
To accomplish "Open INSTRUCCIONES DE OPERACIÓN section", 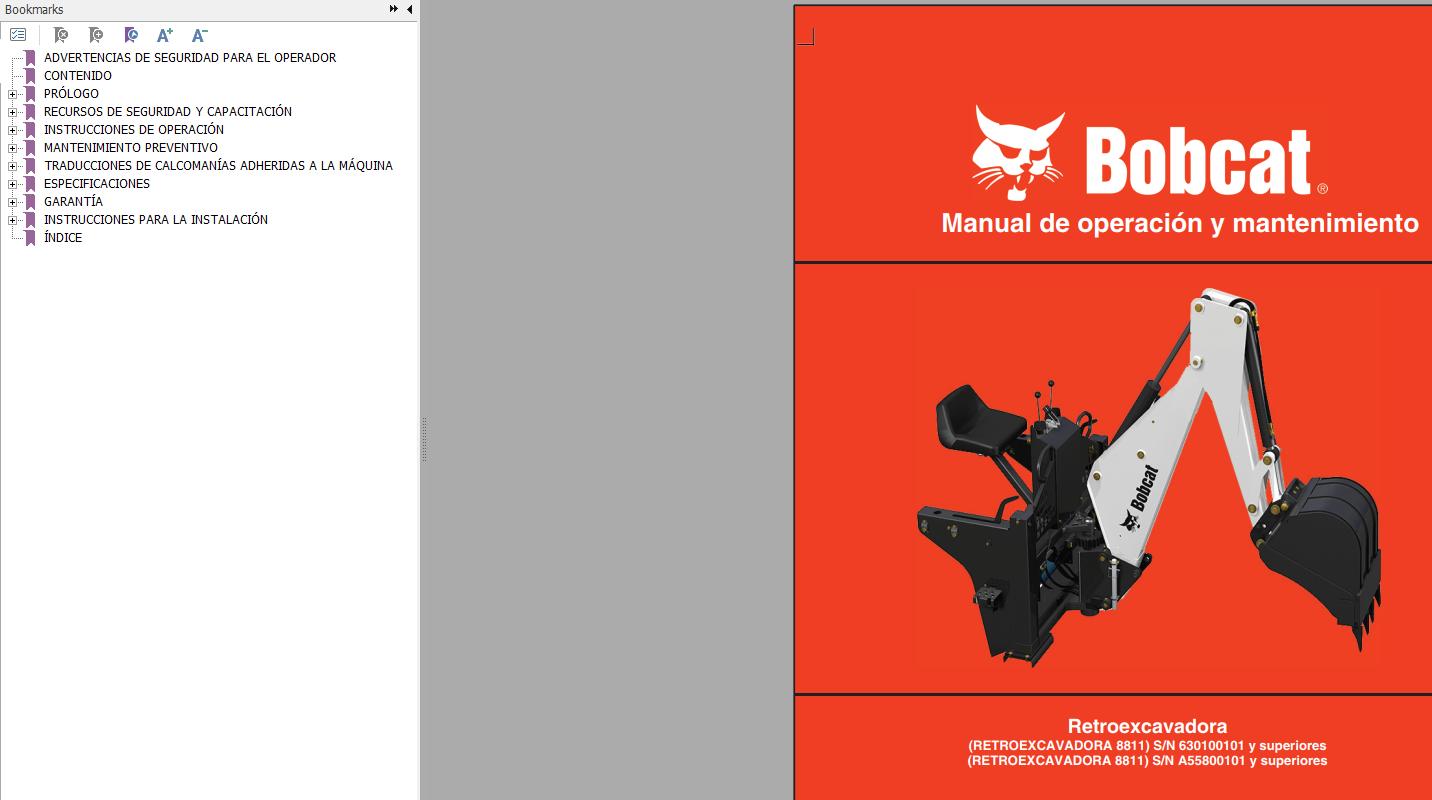I will 134,130.
